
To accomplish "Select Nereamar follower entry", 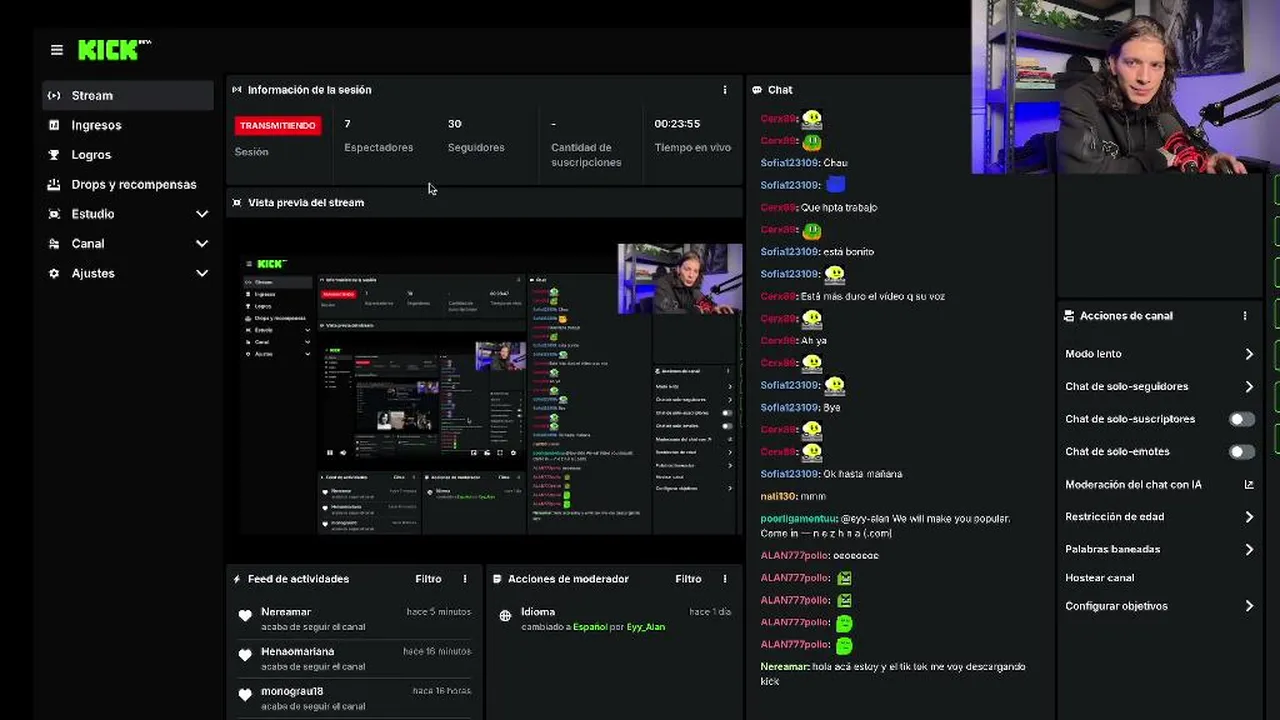I will [354, 619].
